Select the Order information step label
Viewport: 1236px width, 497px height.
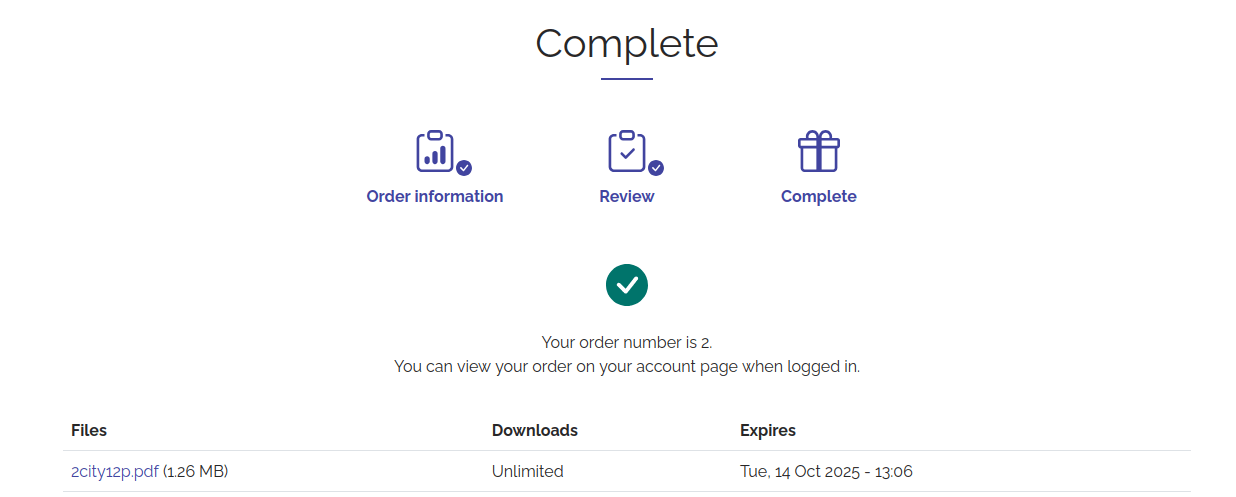tap(435, 196)
